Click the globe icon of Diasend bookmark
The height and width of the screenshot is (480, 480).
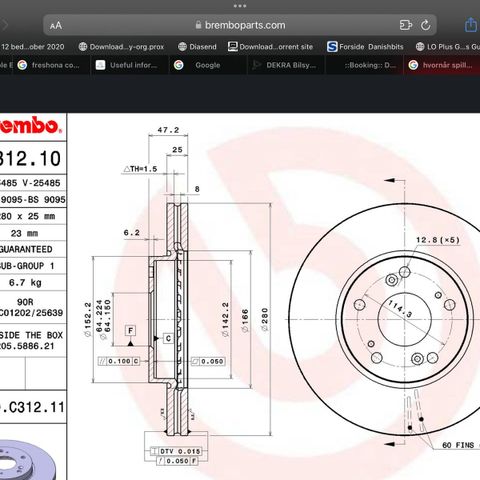click(x=182, y=47)
